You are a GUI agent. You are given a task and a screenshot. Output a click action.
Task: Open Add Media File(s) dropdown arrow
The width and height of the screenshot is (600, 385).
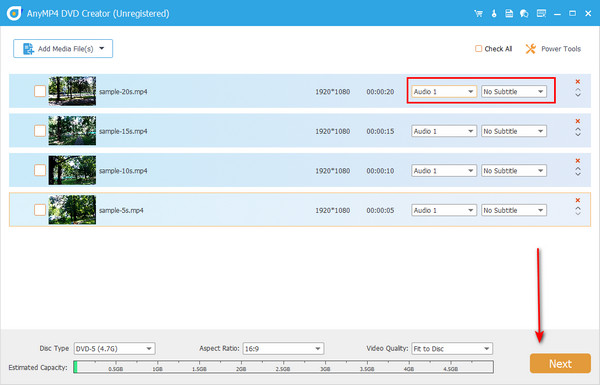coord(102,48)
